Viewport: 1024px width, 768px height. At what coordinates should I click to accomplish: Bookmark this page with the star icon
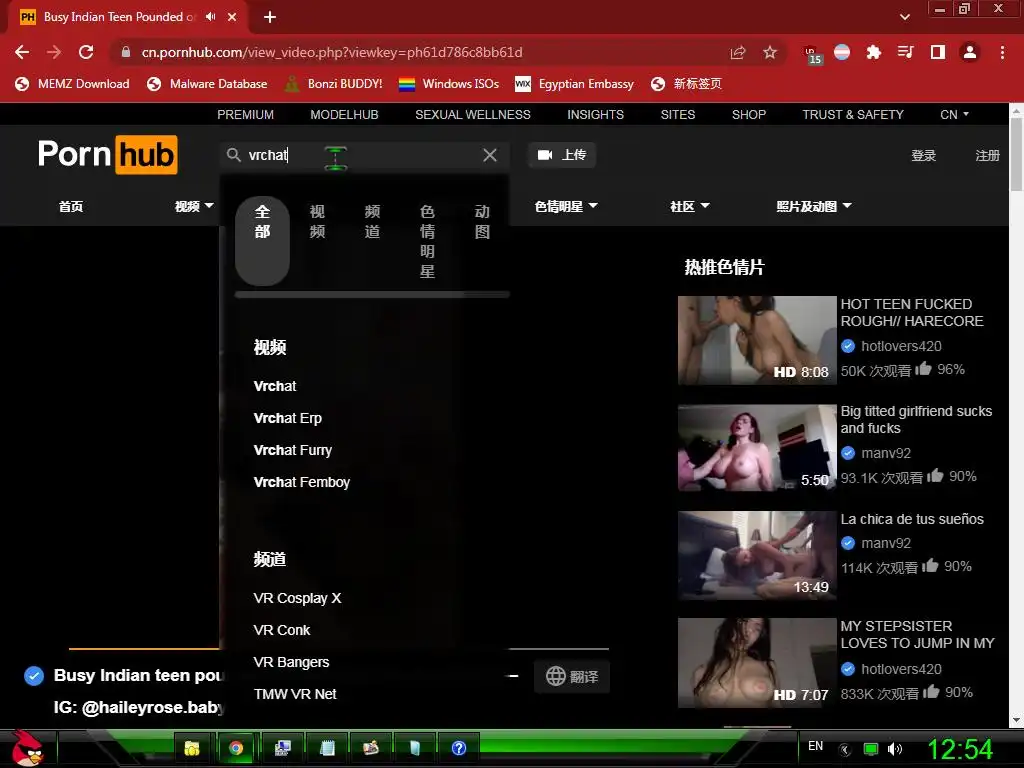click(770, 52)
